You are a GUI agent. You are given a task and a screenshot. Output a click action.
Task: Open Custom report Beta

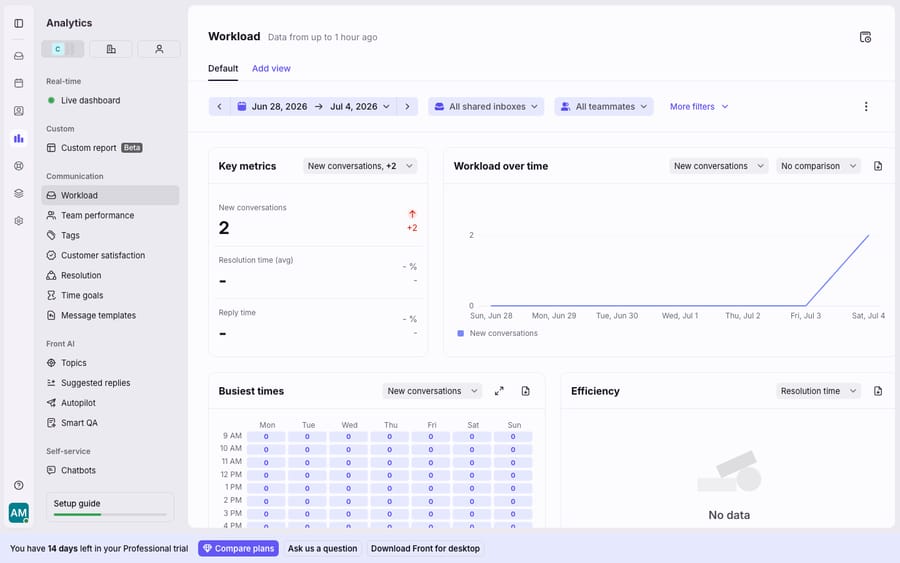click(110, 148)
